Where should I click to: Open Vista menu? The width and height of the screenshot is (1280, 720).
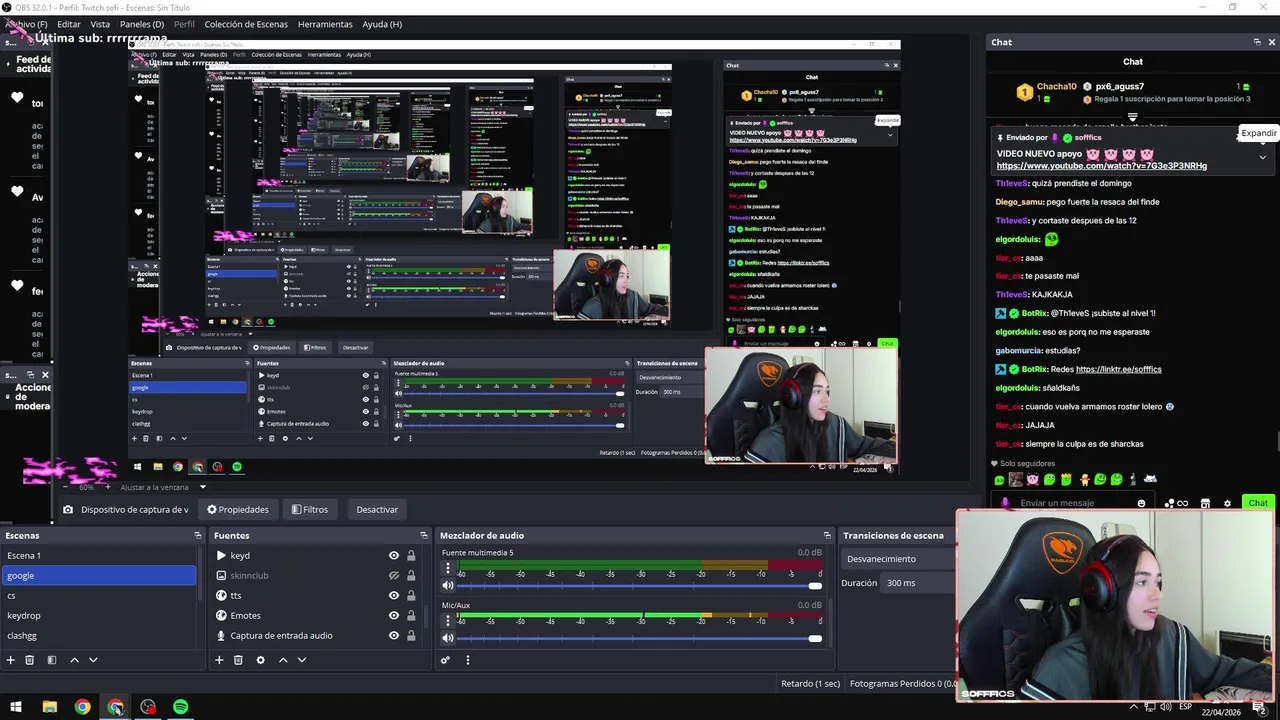[100, 24]
